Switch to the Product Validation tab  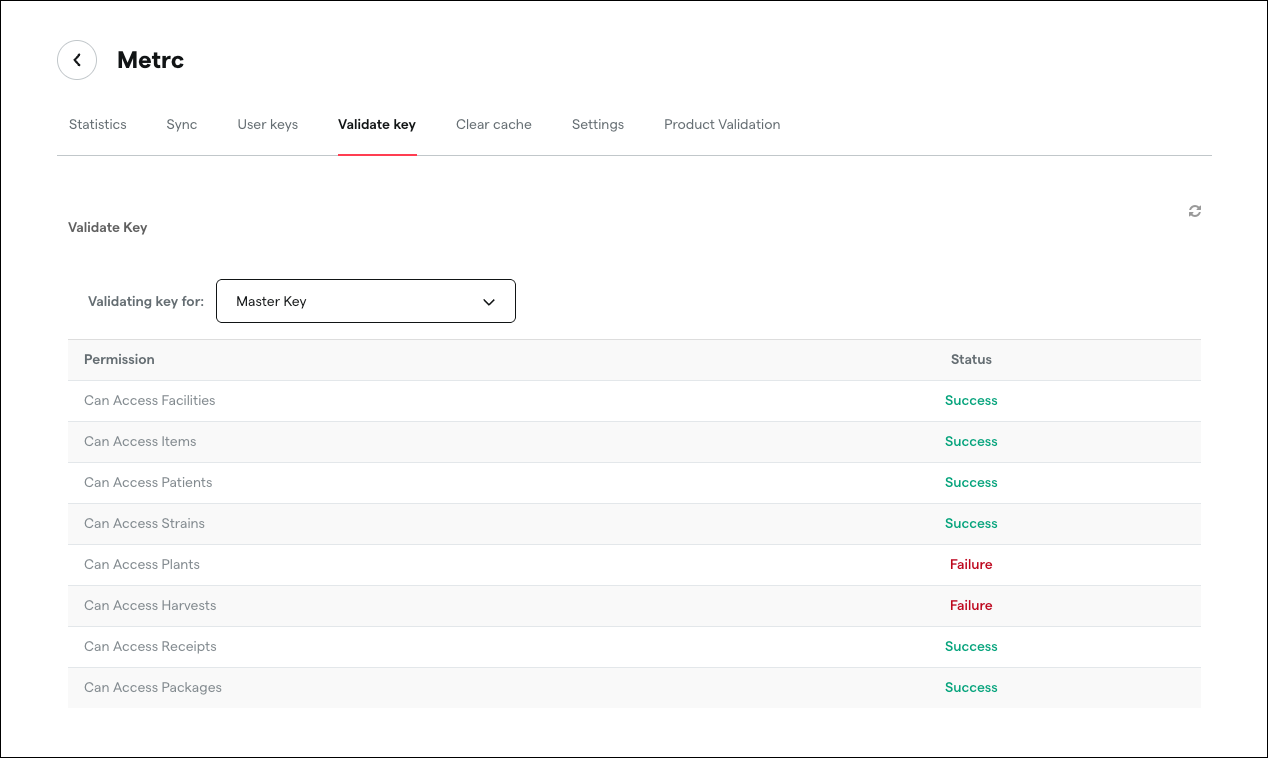coord(722,125)
